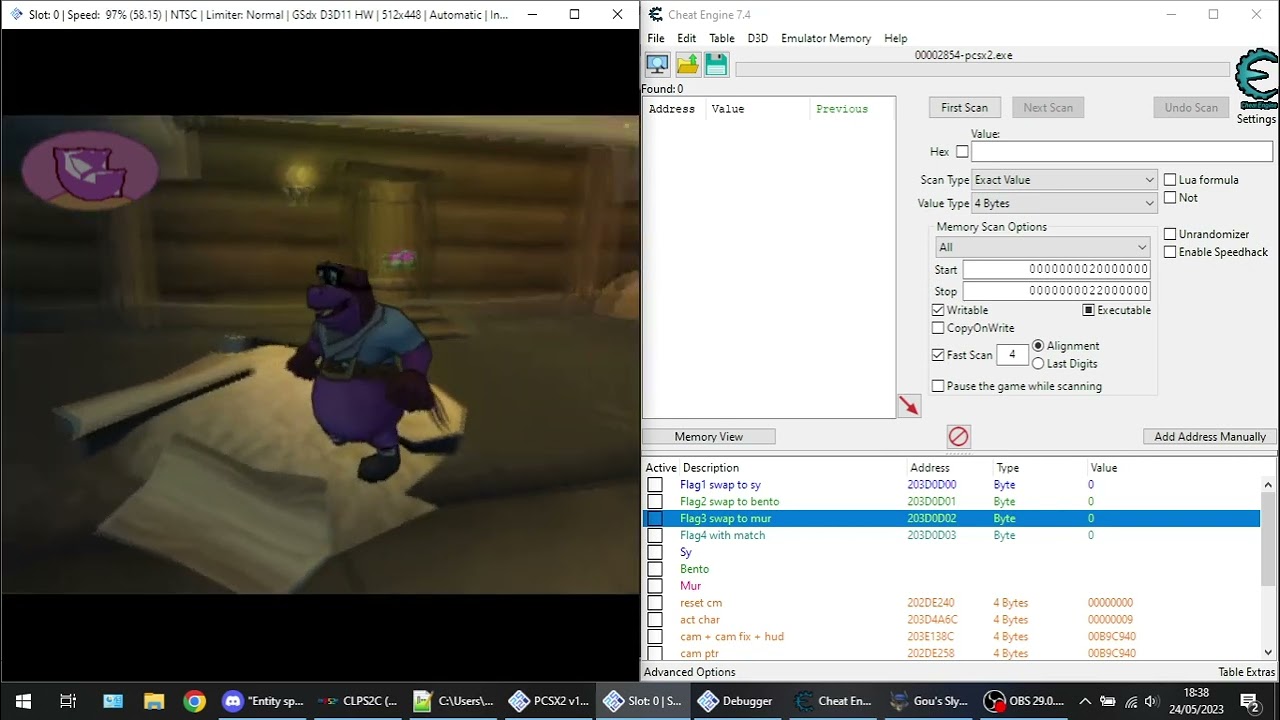The height and width of the screenshot is (720, 1280).
Task: Click the Previous column header
Action: 842,109
